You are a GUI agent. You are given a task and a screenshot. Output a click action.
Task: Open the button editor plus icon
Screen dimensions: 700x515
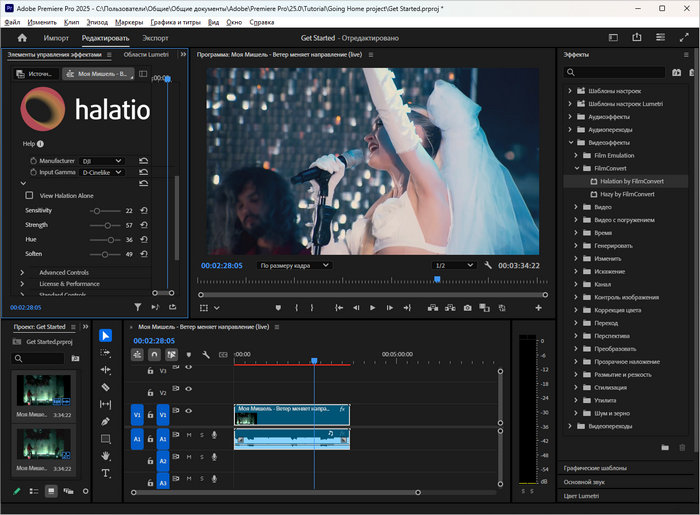(x=538, y=308)
